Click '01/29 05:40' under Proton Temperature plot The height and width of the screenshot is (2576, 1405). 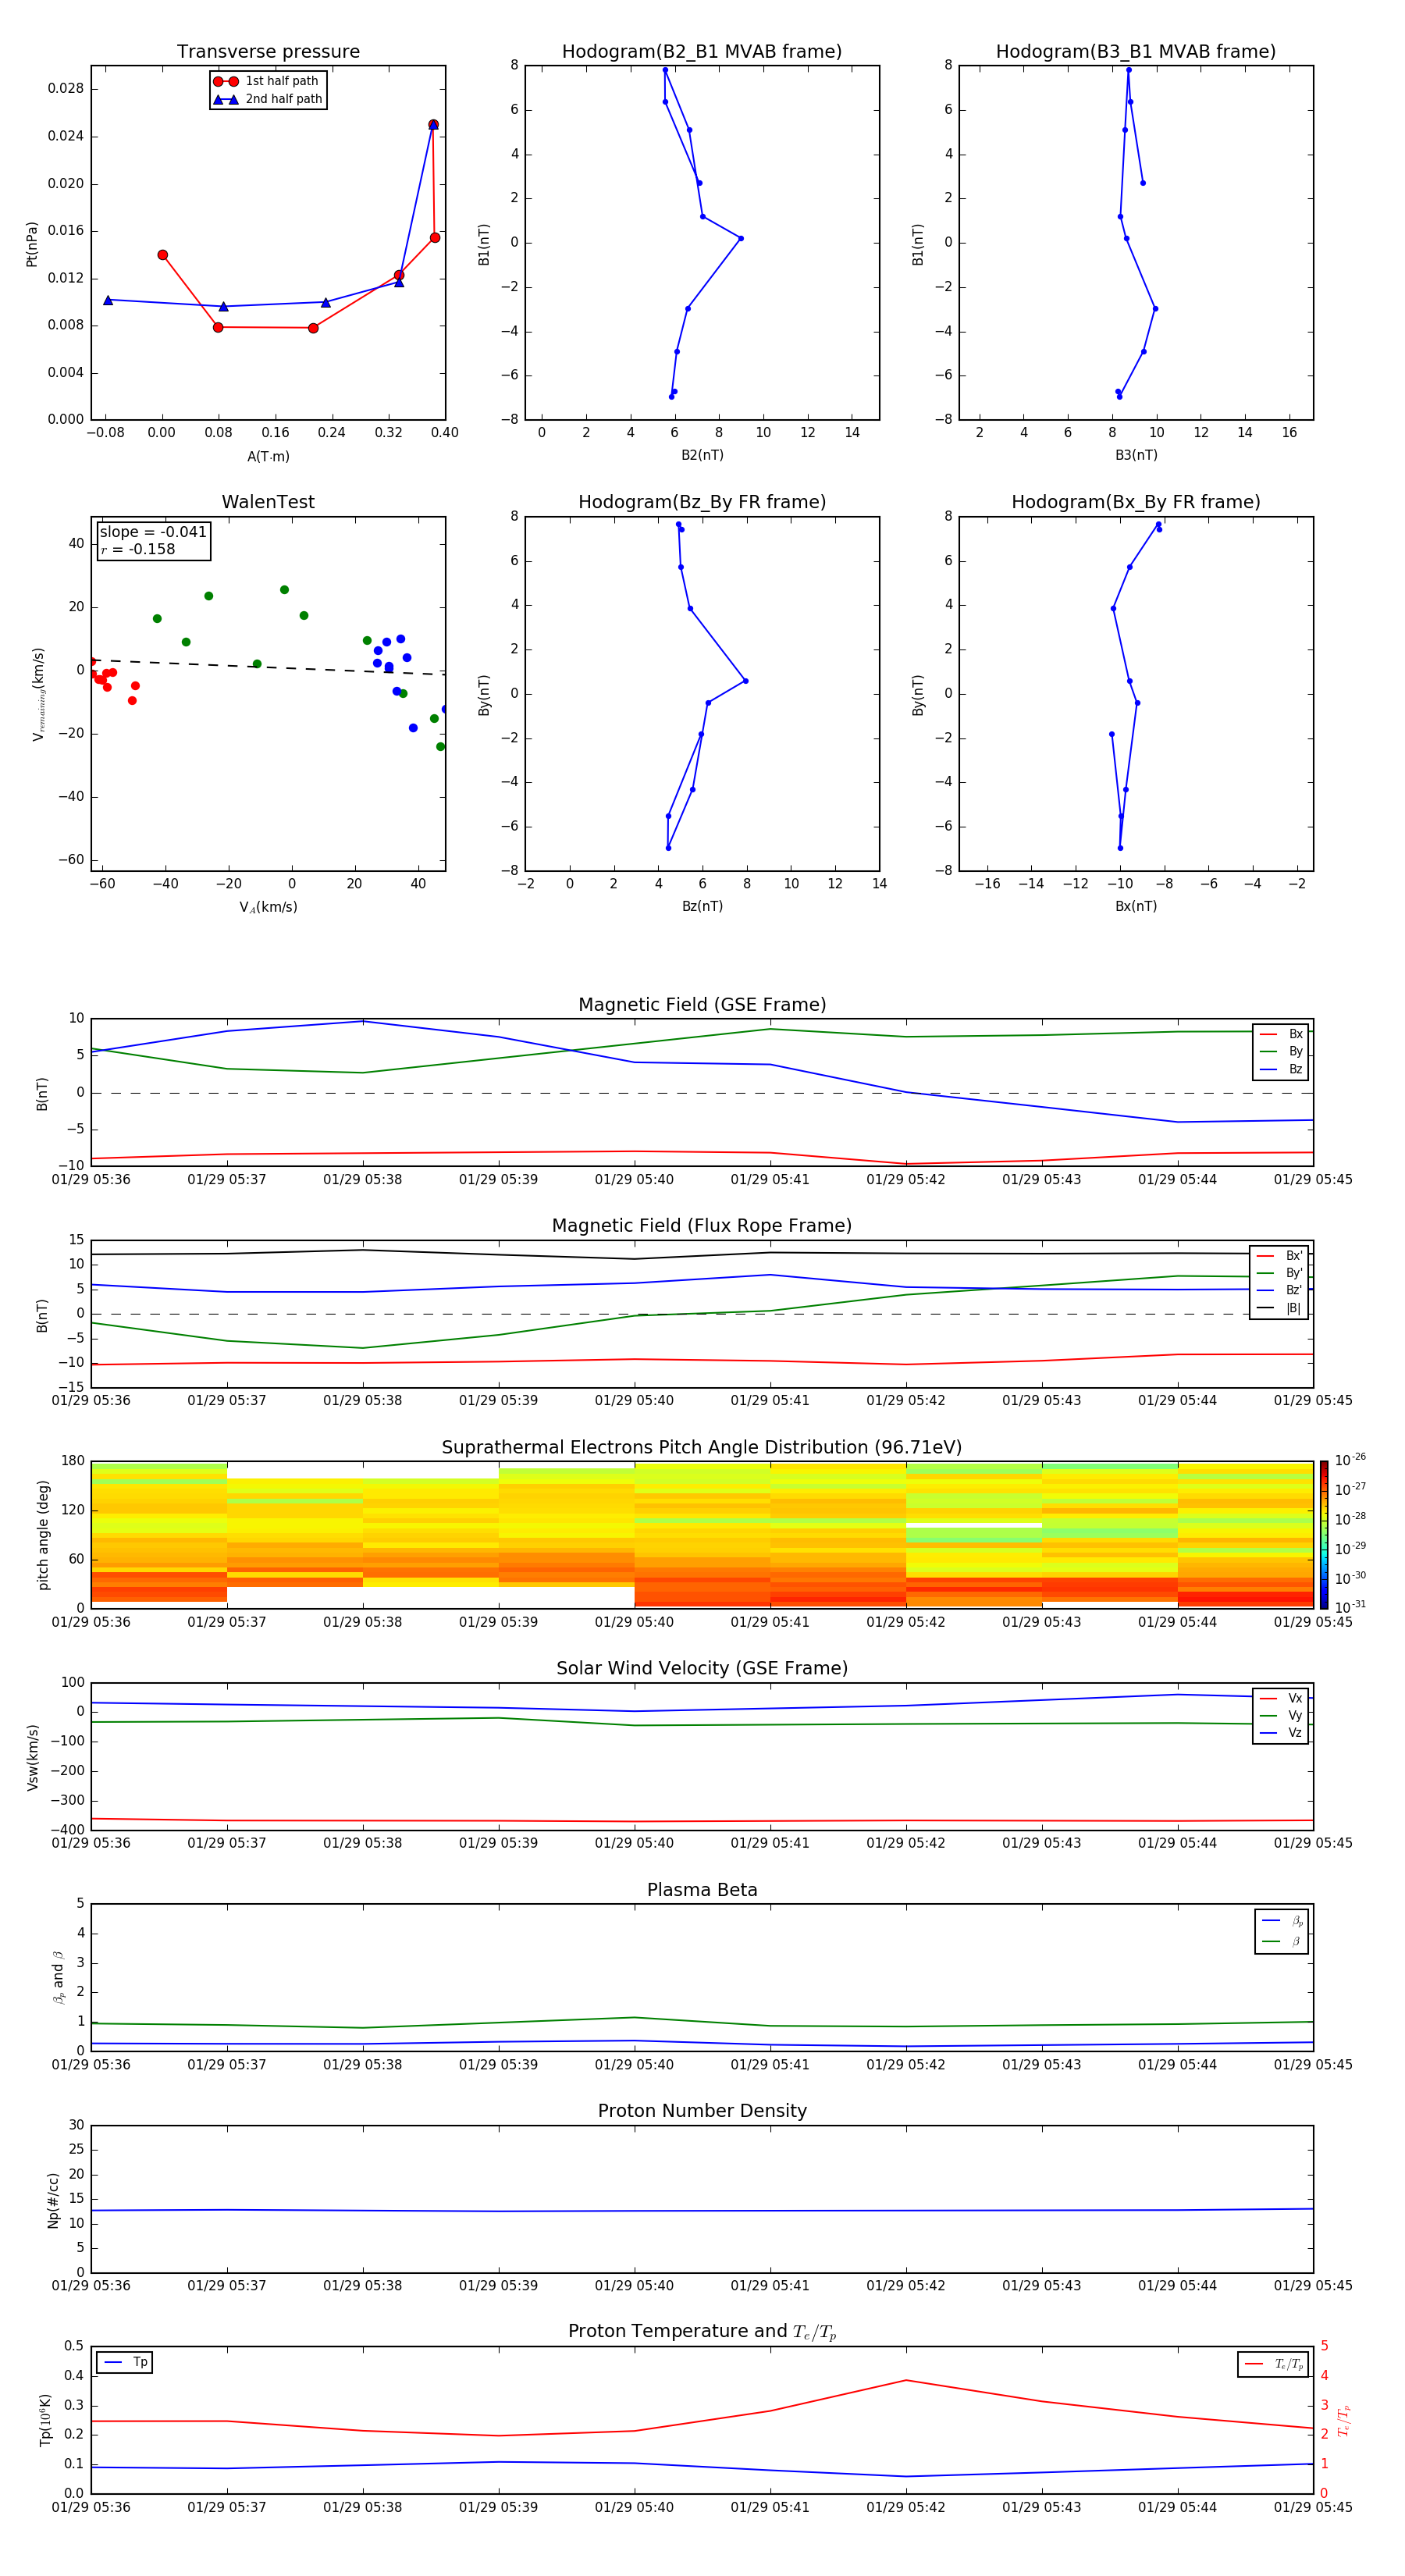pyautogui.click(x=634, y=2507)
